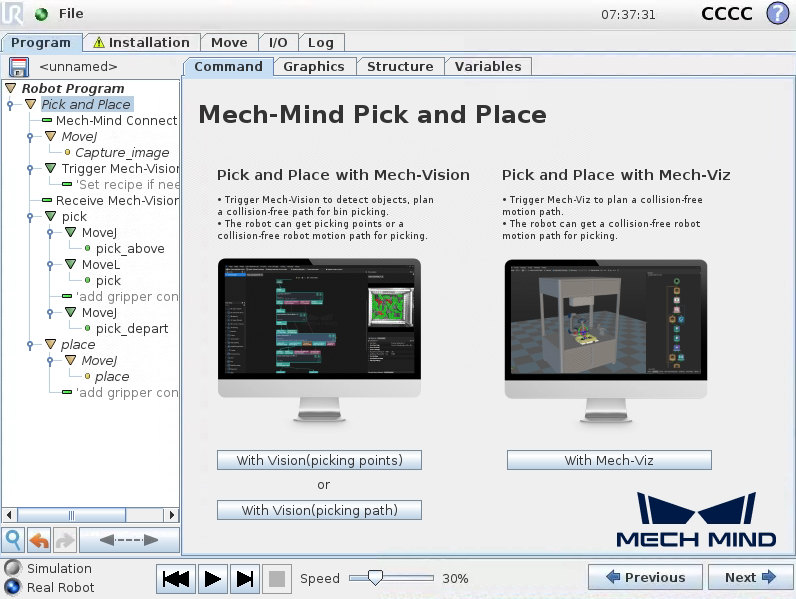Click the save program floppy disk icon
This screenshot has width=796, height=599.
click(18, 67)
